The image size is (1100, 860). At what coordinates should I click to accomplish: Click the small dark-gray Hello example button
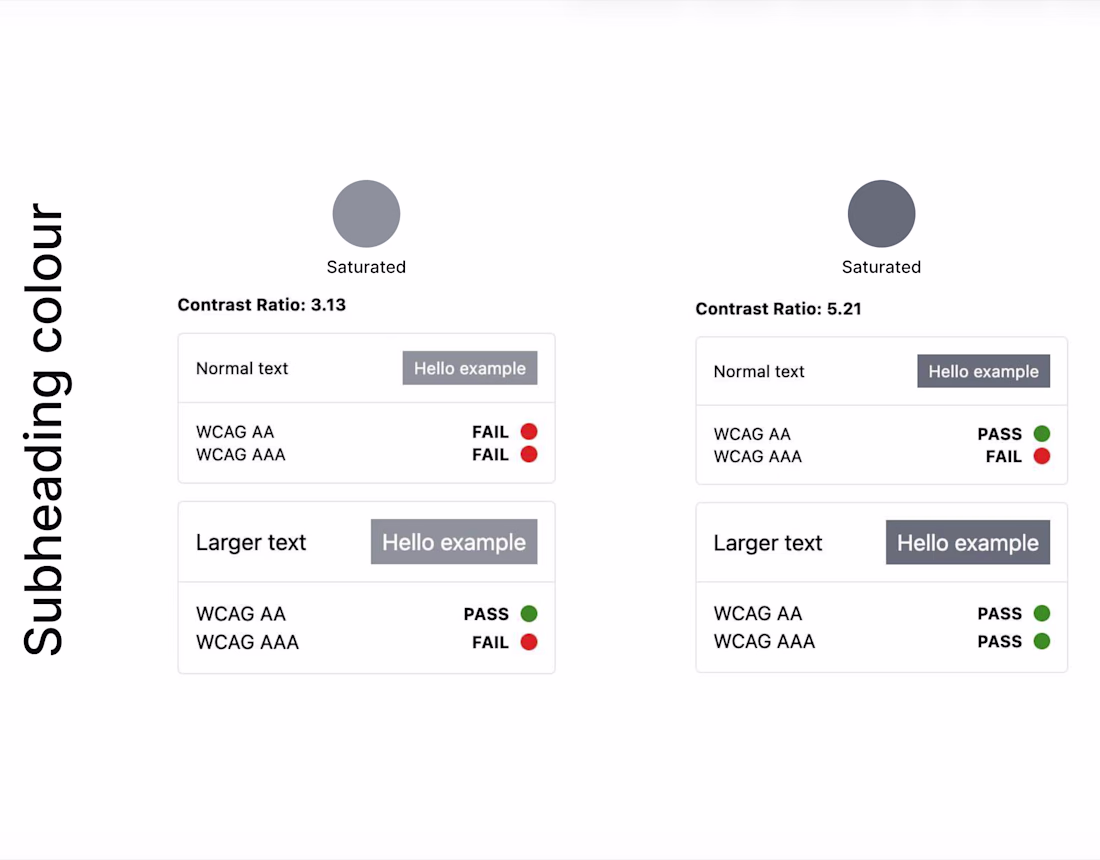[983, 371]
